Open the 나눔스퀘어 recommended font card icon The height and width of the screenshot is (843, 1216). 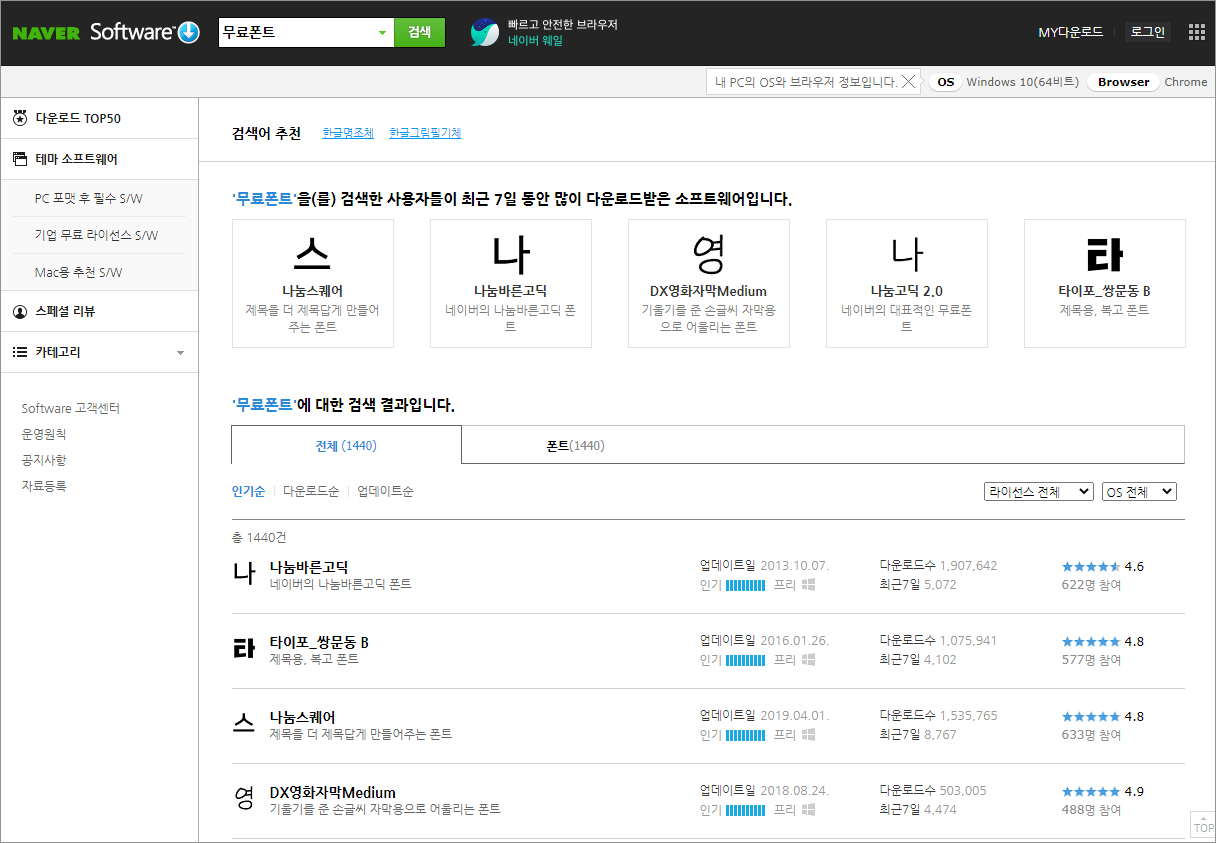pos(312,255)
